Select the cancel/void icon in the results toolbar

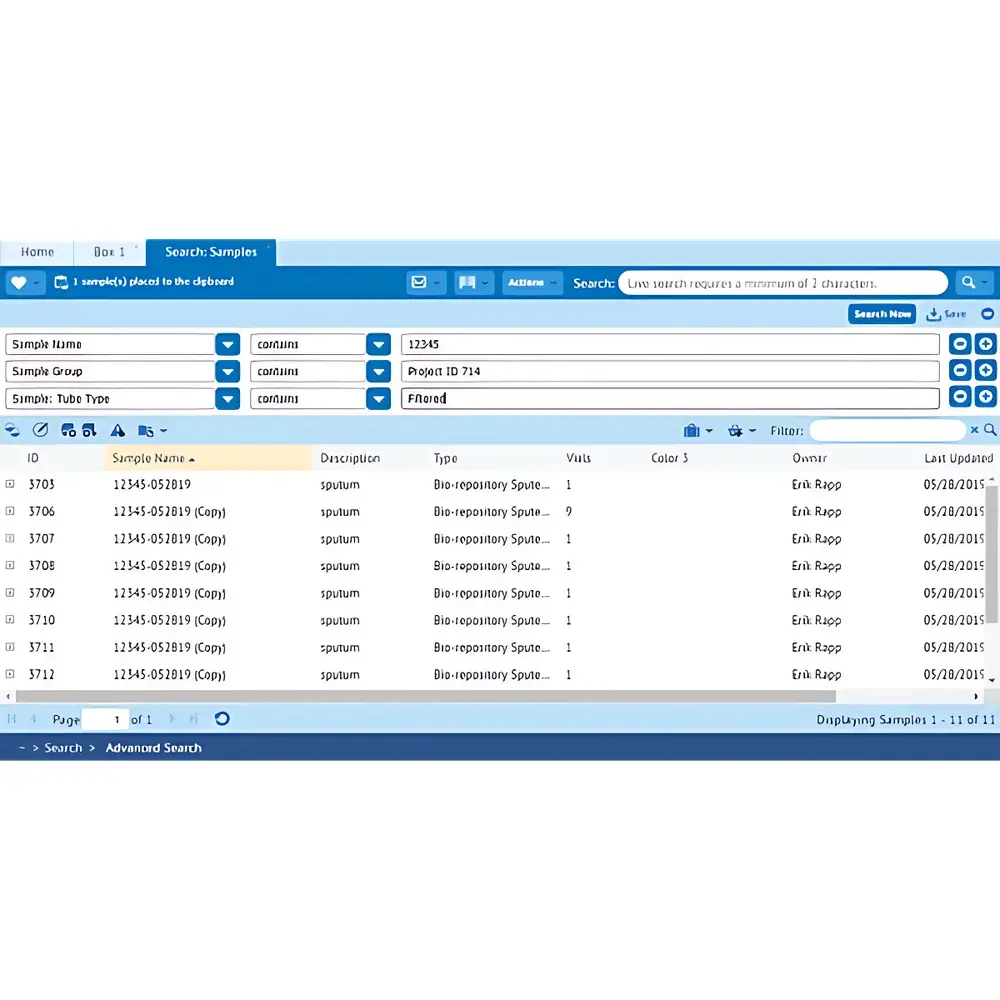tap(40, 430)
